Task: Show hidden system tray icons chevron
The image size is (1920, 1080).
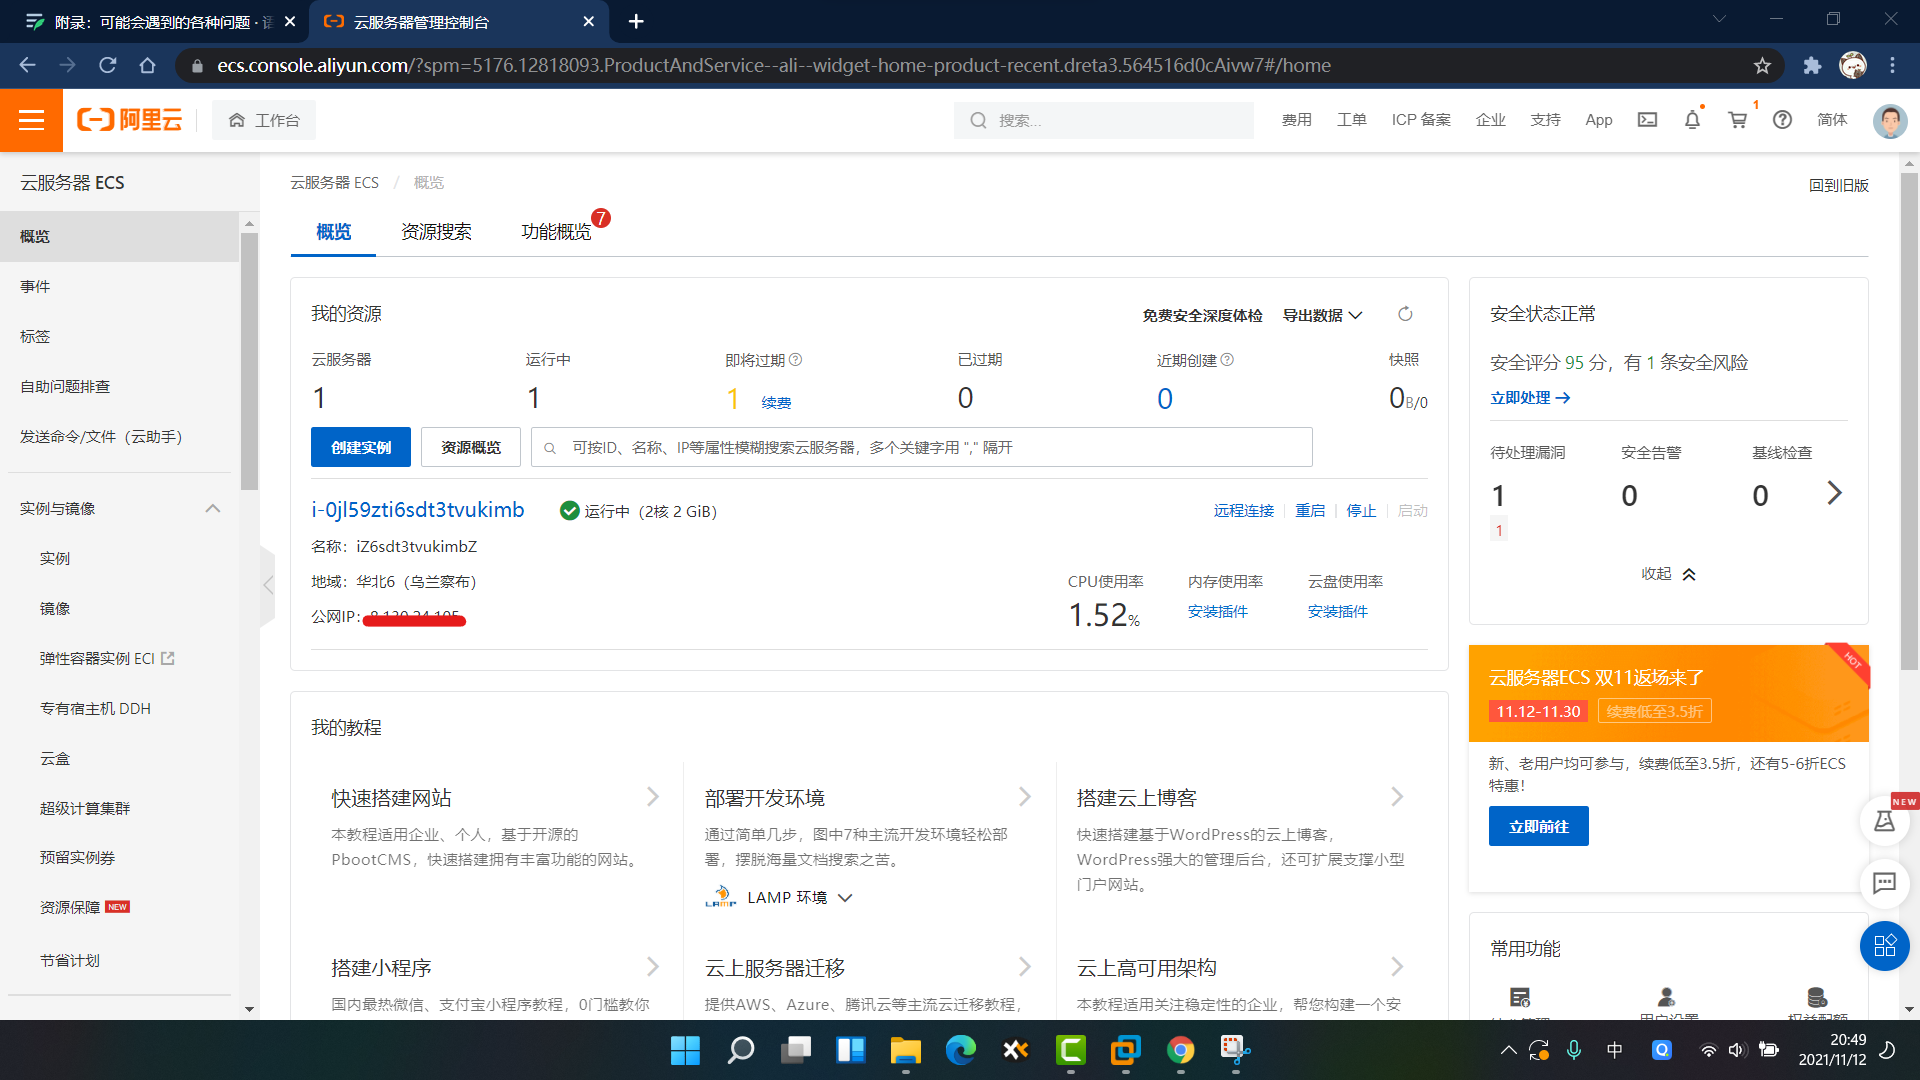Action: pyautogui.click(x=1508, y=1050)
